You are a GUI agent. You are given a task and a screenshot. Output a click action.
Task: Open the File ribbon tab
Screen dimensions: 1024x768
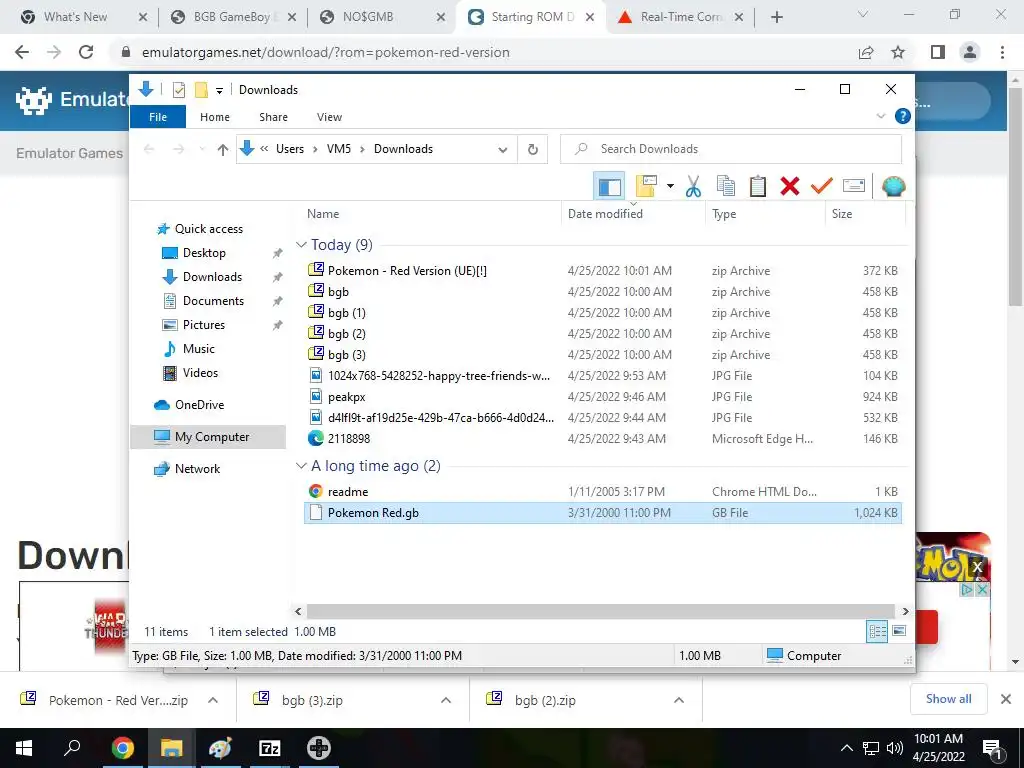(x=158, y=117)
